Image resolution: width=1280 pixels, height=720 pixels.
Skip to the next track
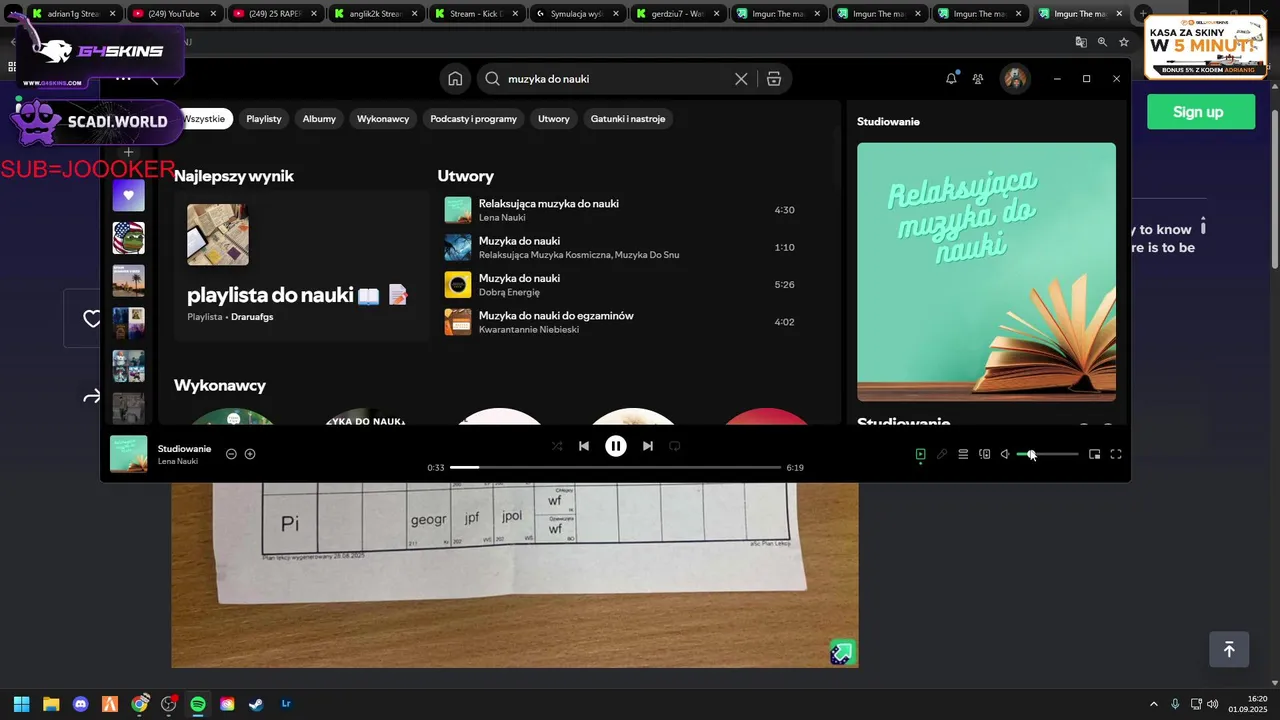click(x=648, y=446)
